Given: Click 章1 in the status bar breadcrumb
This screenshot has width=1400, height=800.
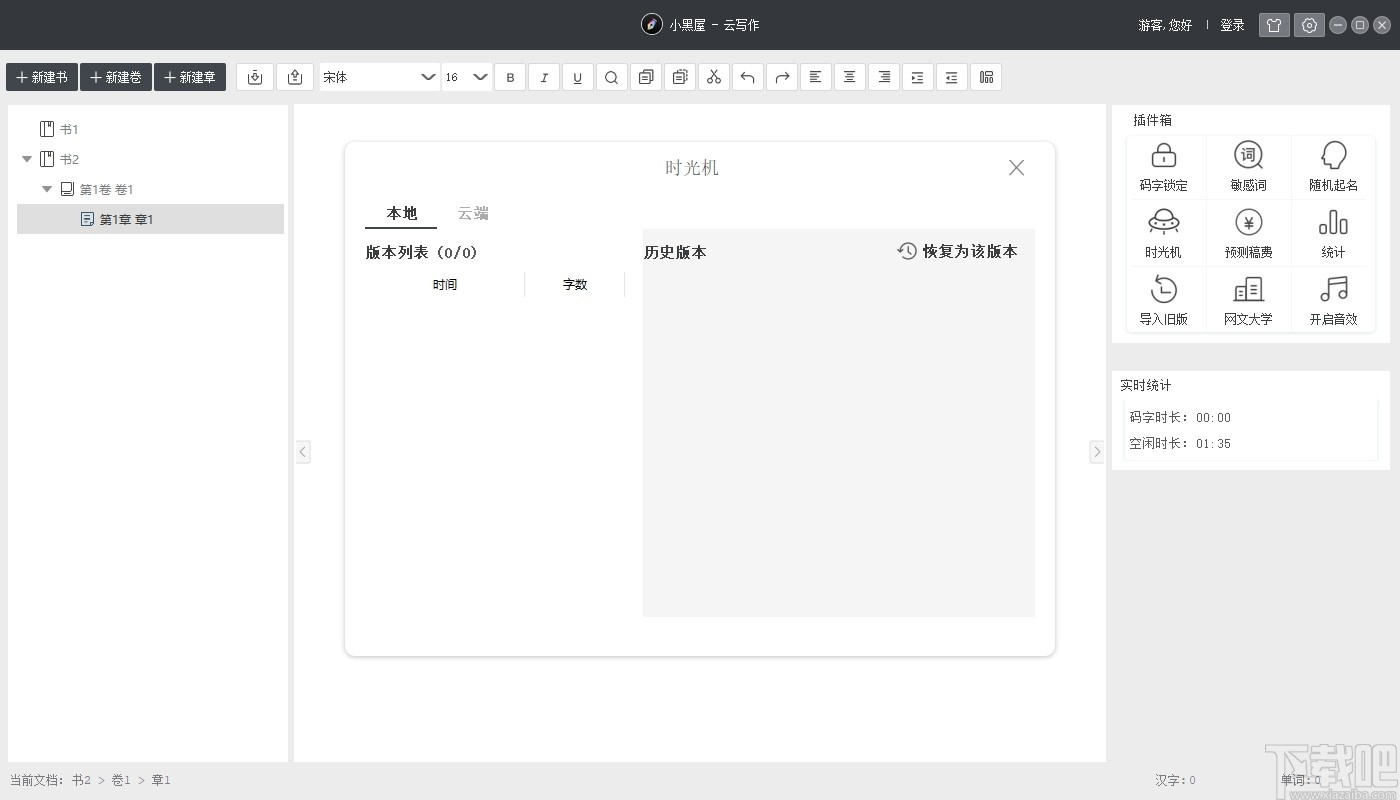Looking at the screenshot, I should 161,780.
